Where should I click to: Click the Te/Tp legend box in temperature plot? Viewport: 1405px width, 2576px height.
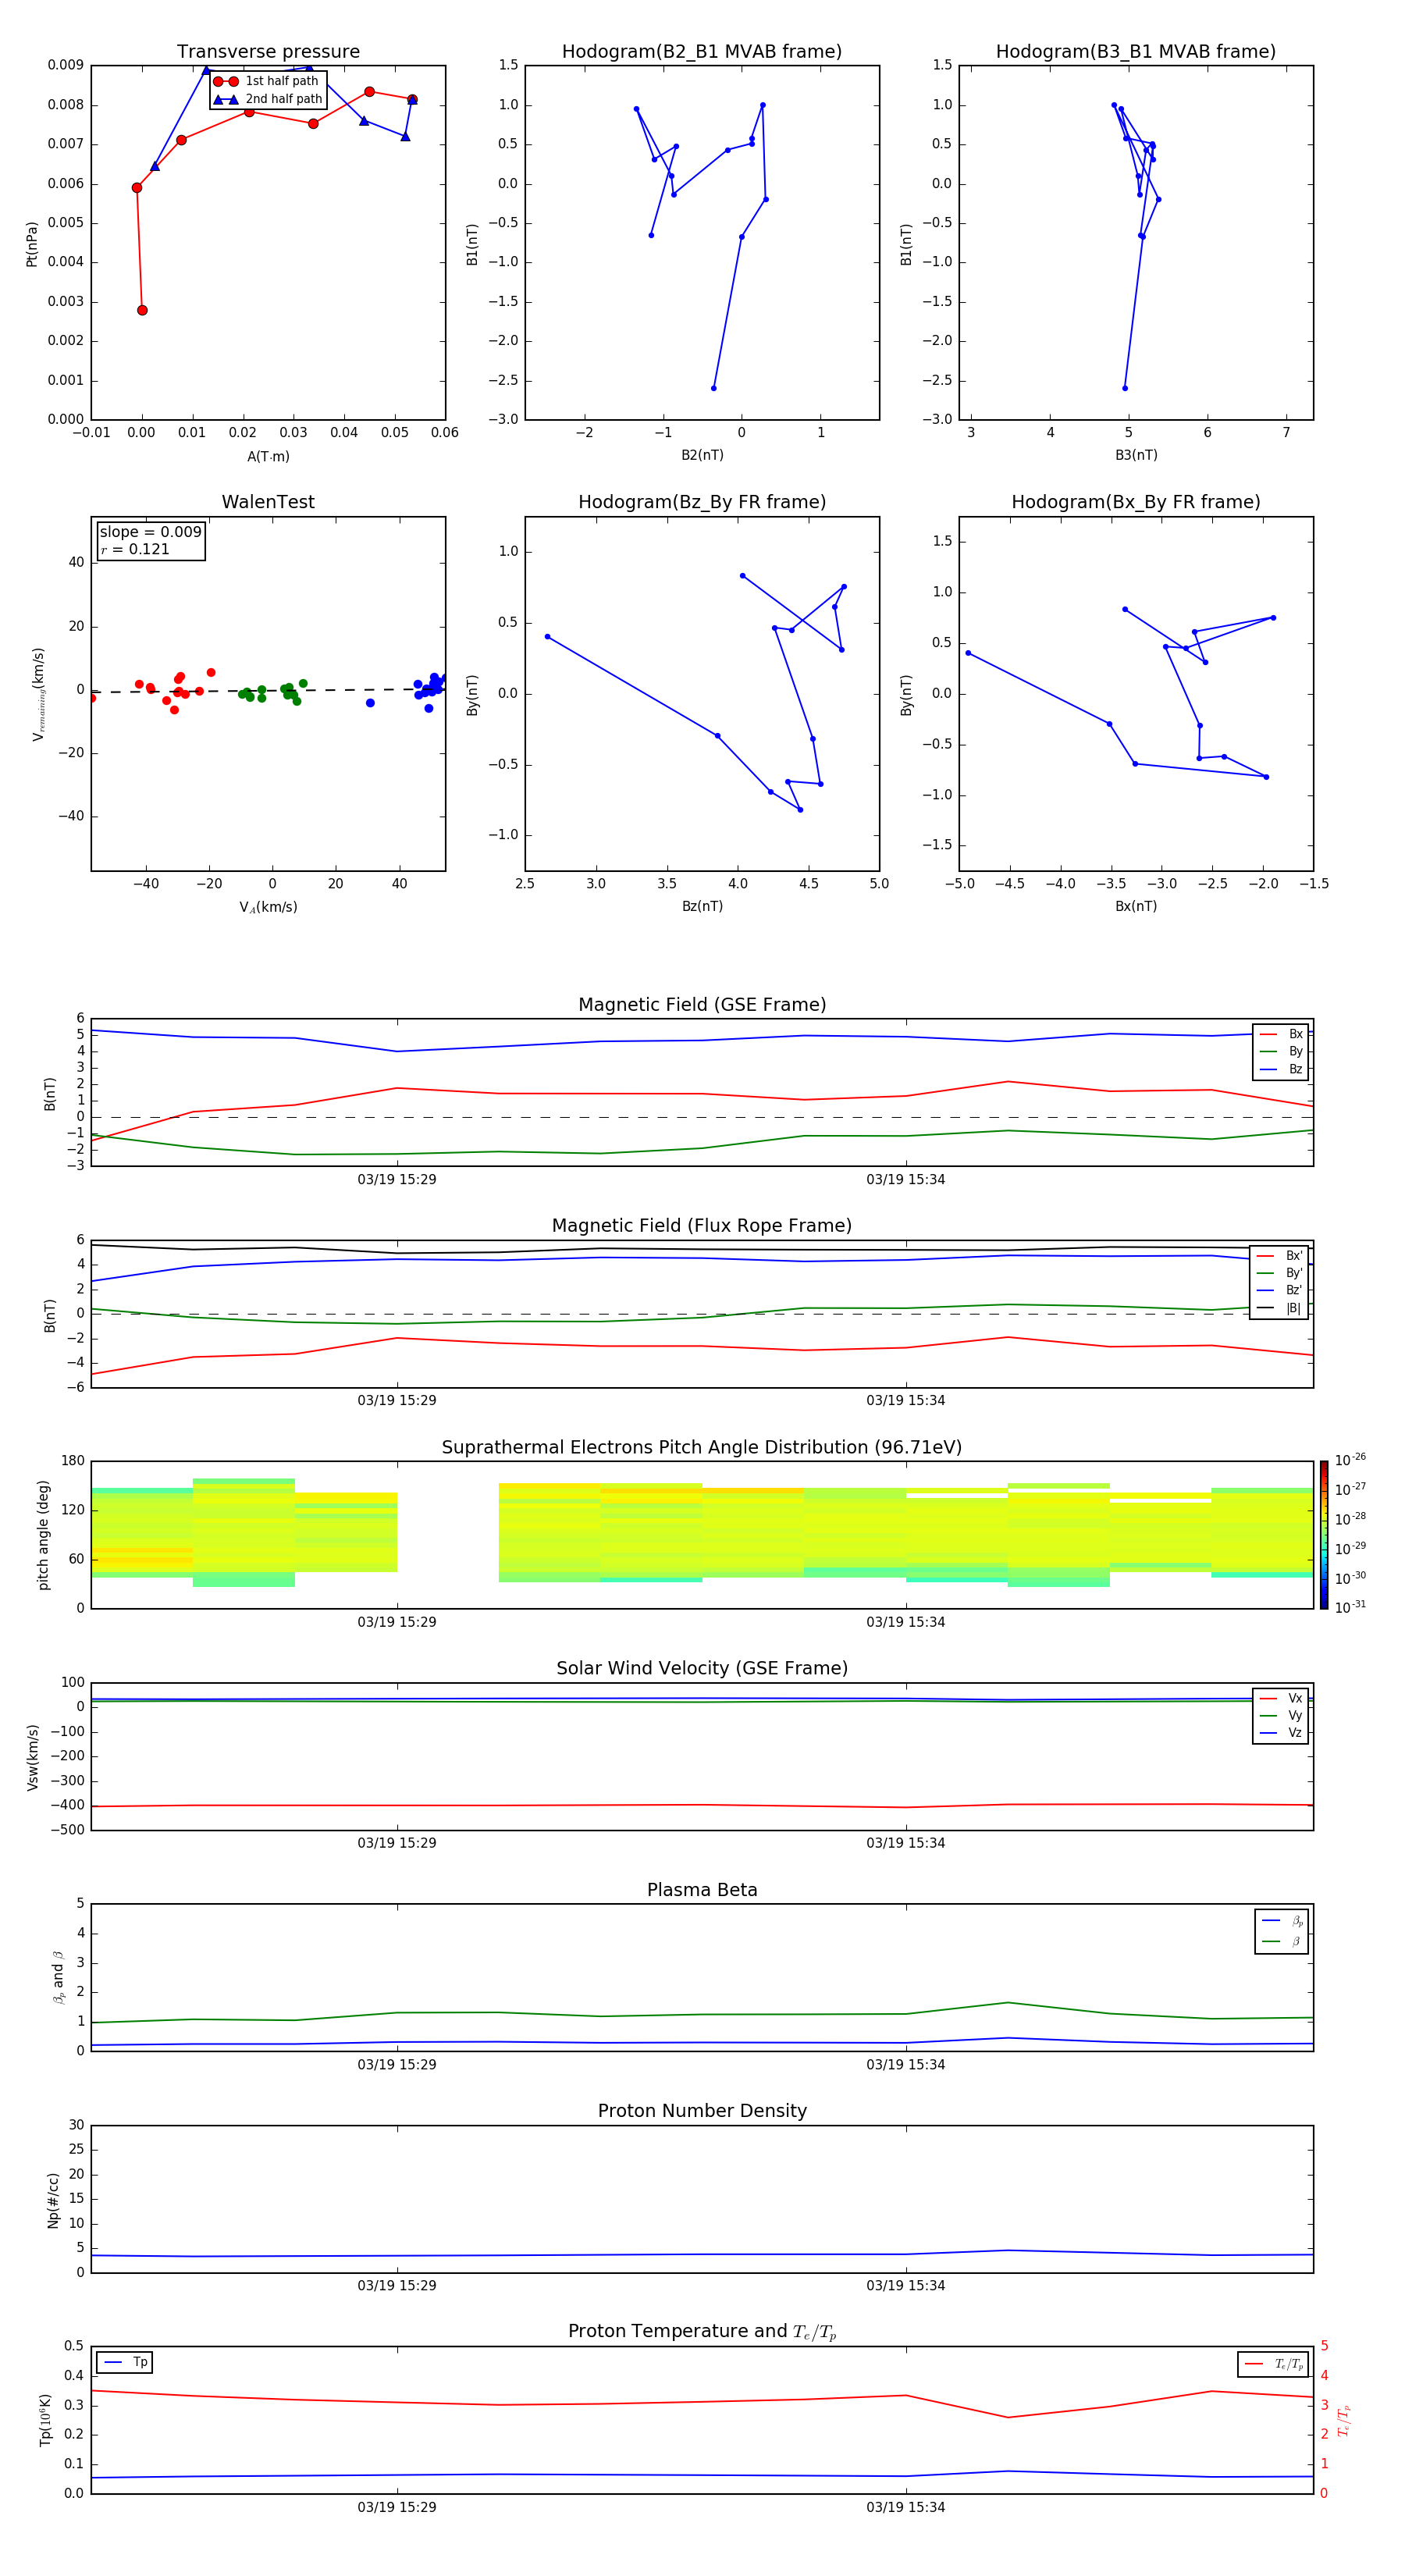(1273, 2364)
